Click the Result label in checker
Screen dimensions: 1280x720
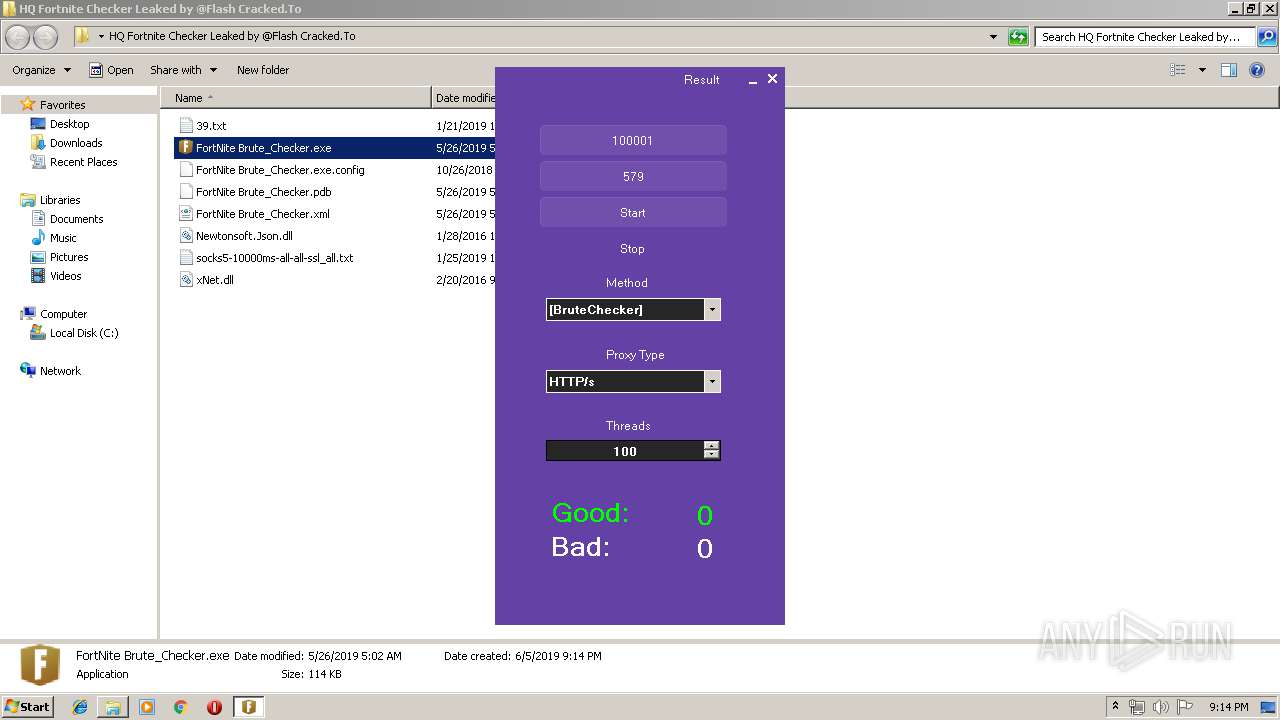pos(702,80)
